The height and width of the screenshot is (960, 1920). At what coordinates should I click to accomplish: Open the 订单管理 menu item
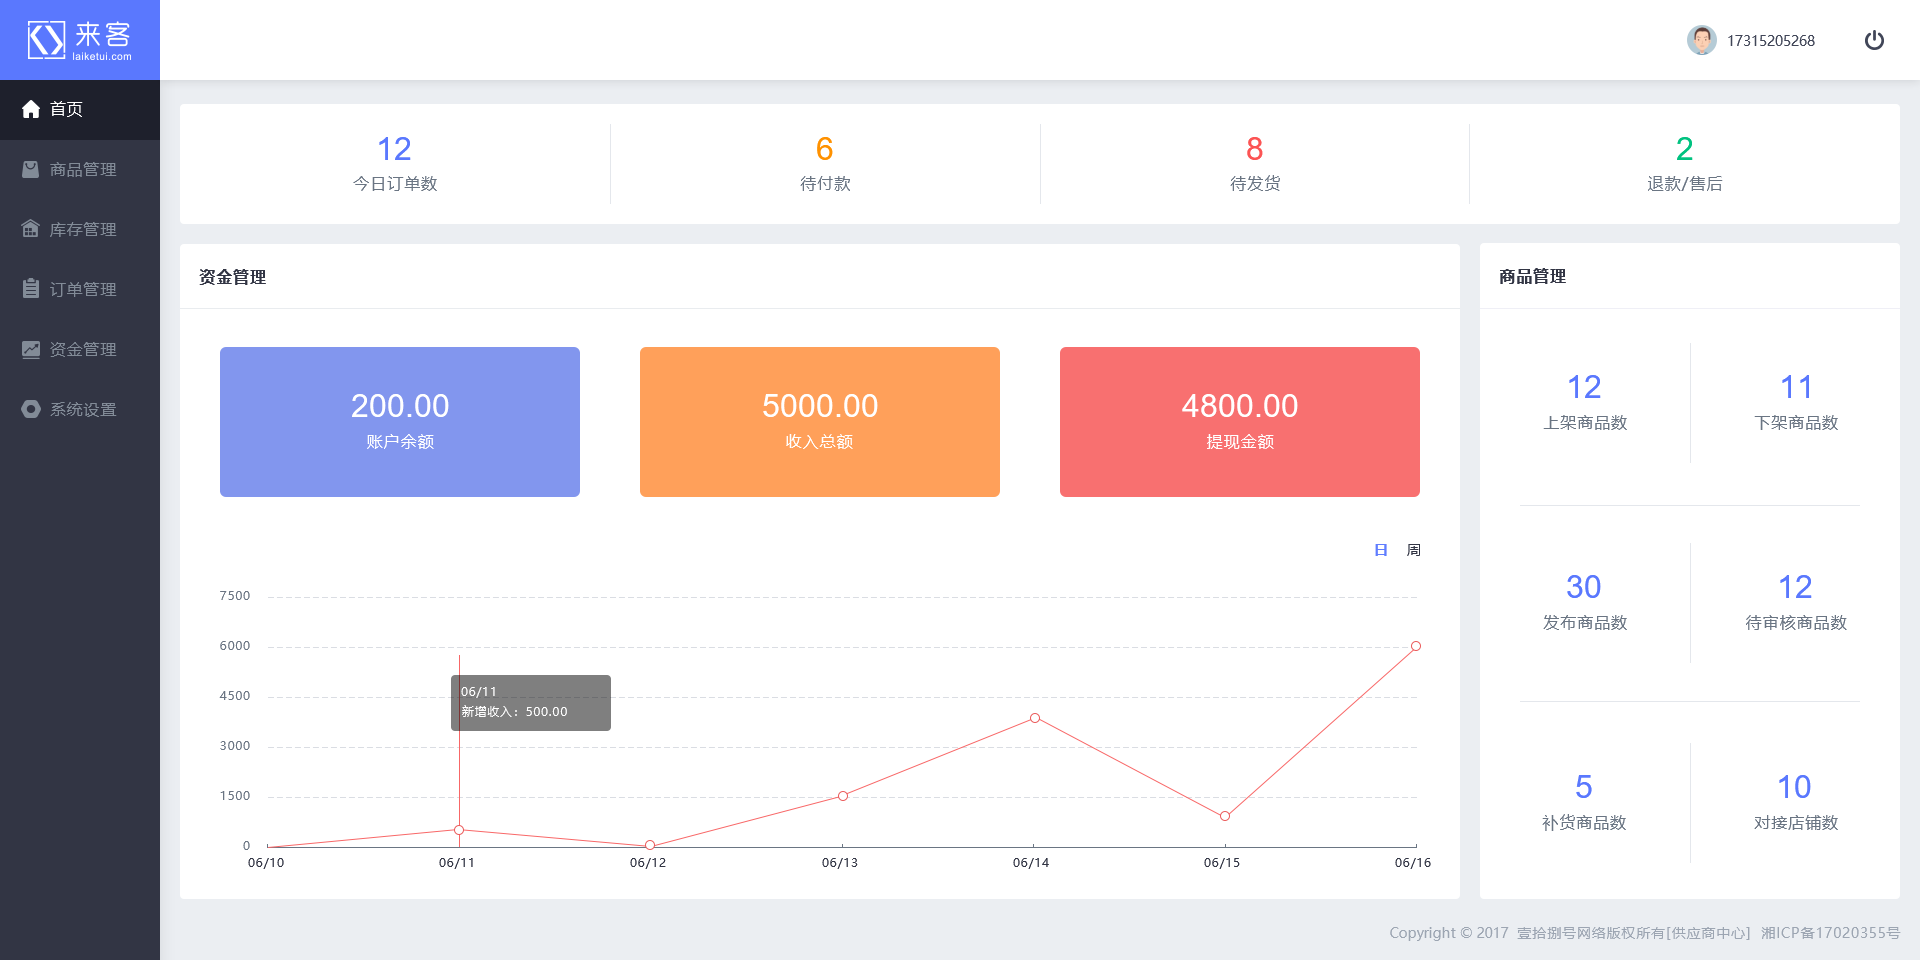point(83,289)
